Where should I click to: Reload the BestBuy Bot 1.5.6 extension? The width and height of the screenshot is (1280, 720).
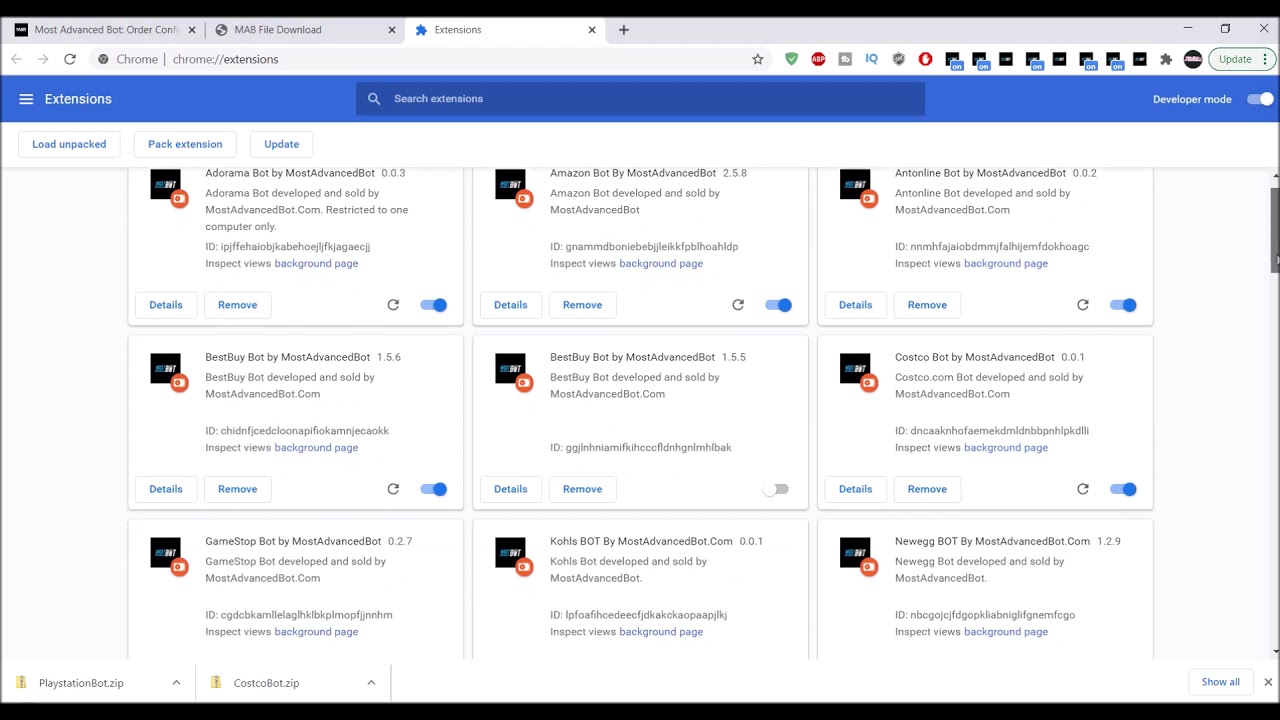[393, 489]
